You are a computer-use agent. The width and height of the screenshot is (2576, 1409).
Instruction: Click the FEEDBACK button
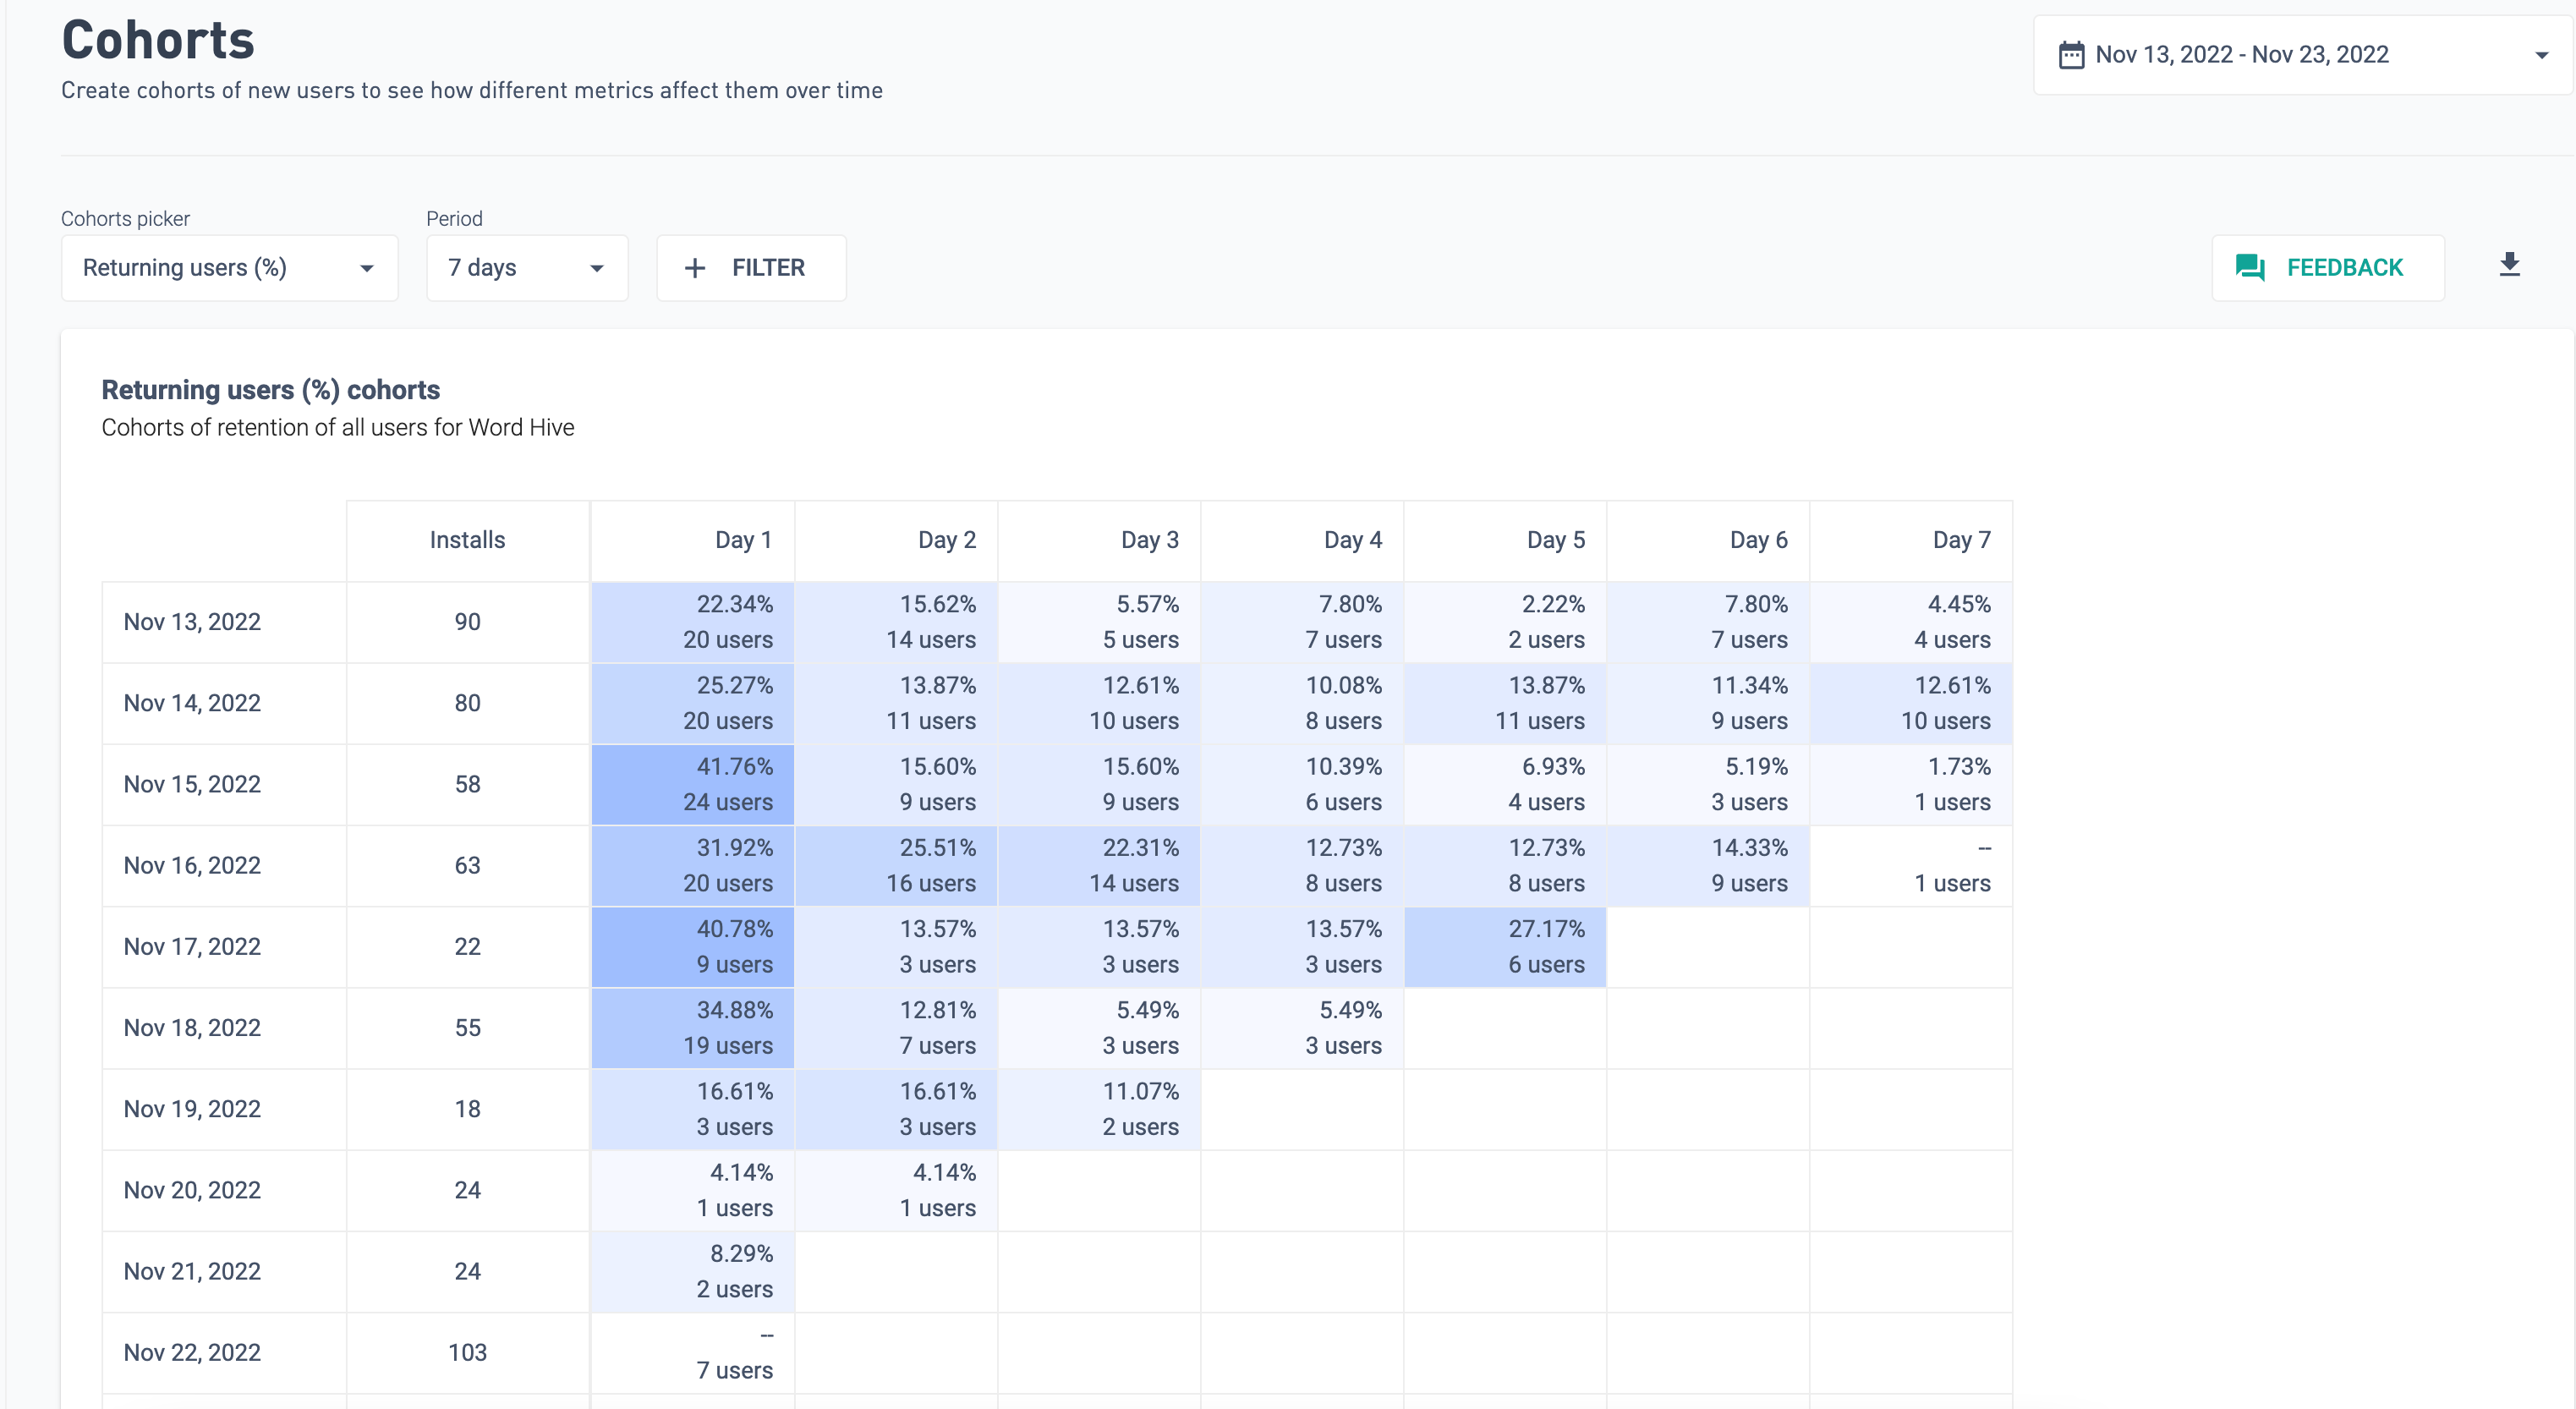pyautogui.click(x=2328, y=268)
